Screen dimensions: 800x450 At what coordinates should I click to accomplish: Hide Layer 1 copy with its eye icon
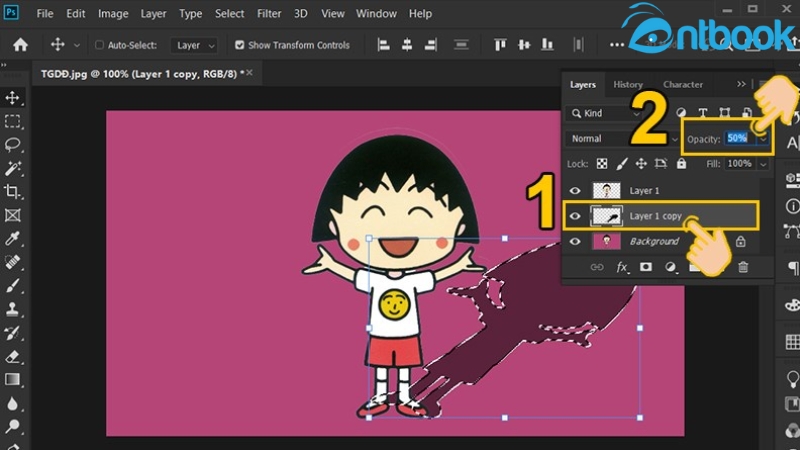pyautogui.click(x=575, y=216)
